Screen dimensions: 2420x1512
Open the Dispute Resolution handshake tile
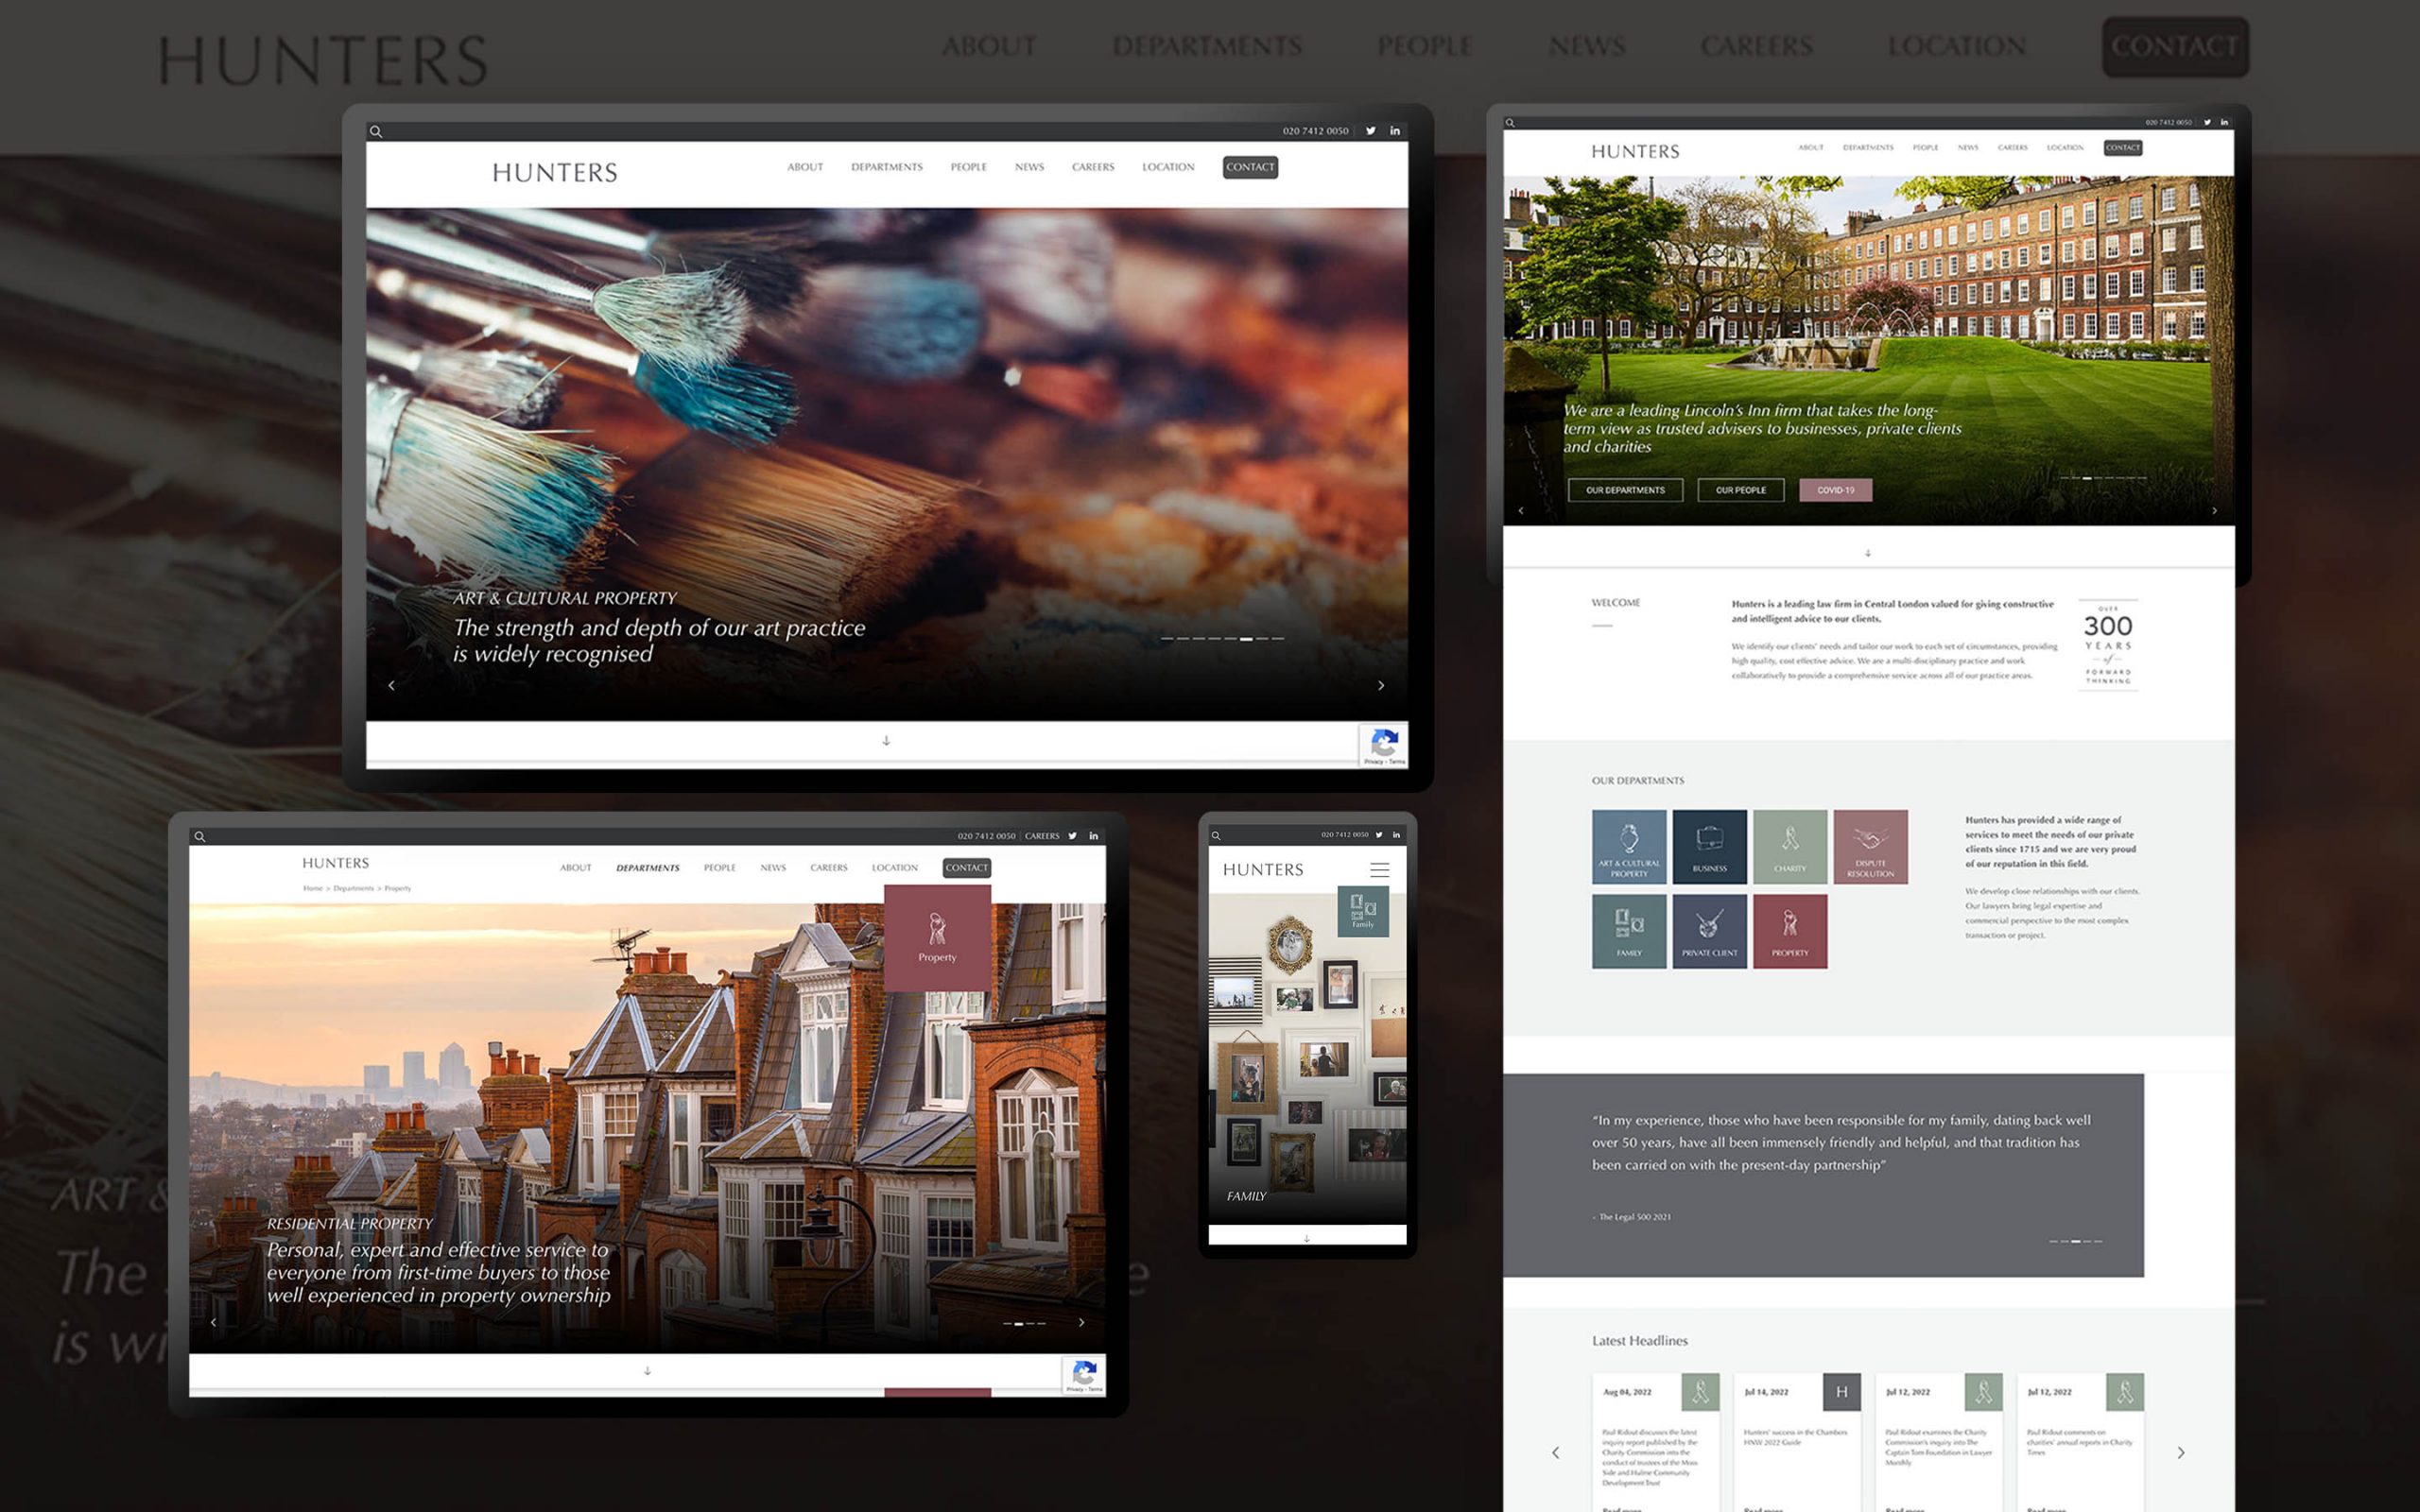click(1870, 846)
